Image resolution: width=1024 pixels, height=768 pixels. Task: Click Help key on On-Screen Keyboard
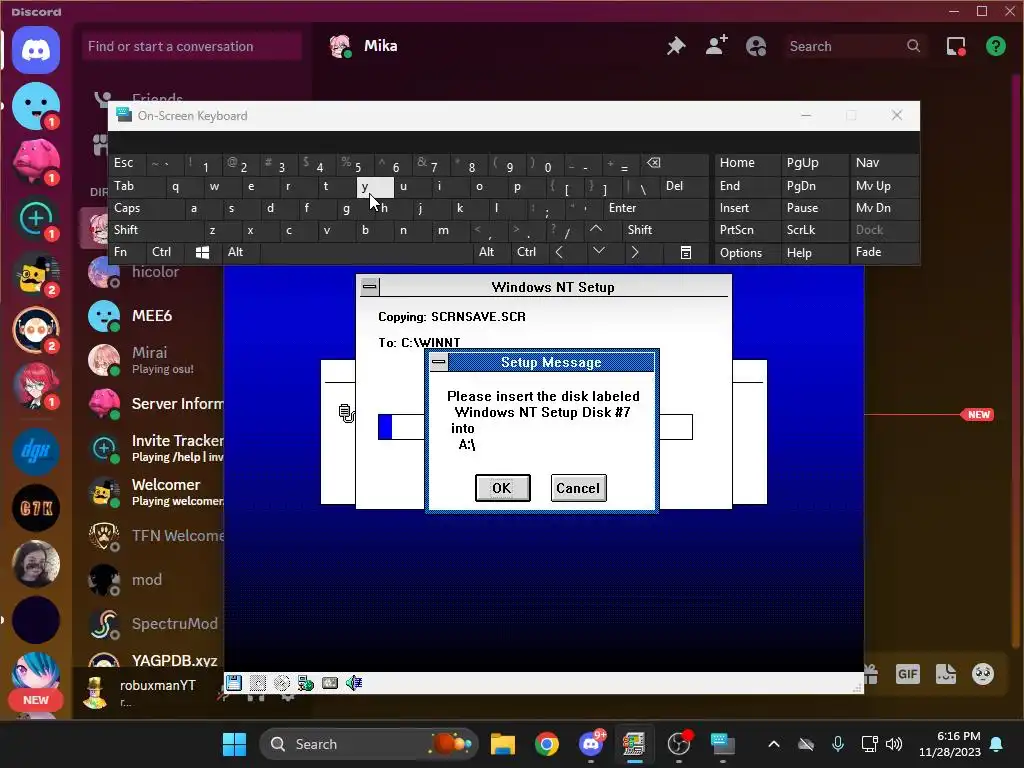[x=814, y=252]
